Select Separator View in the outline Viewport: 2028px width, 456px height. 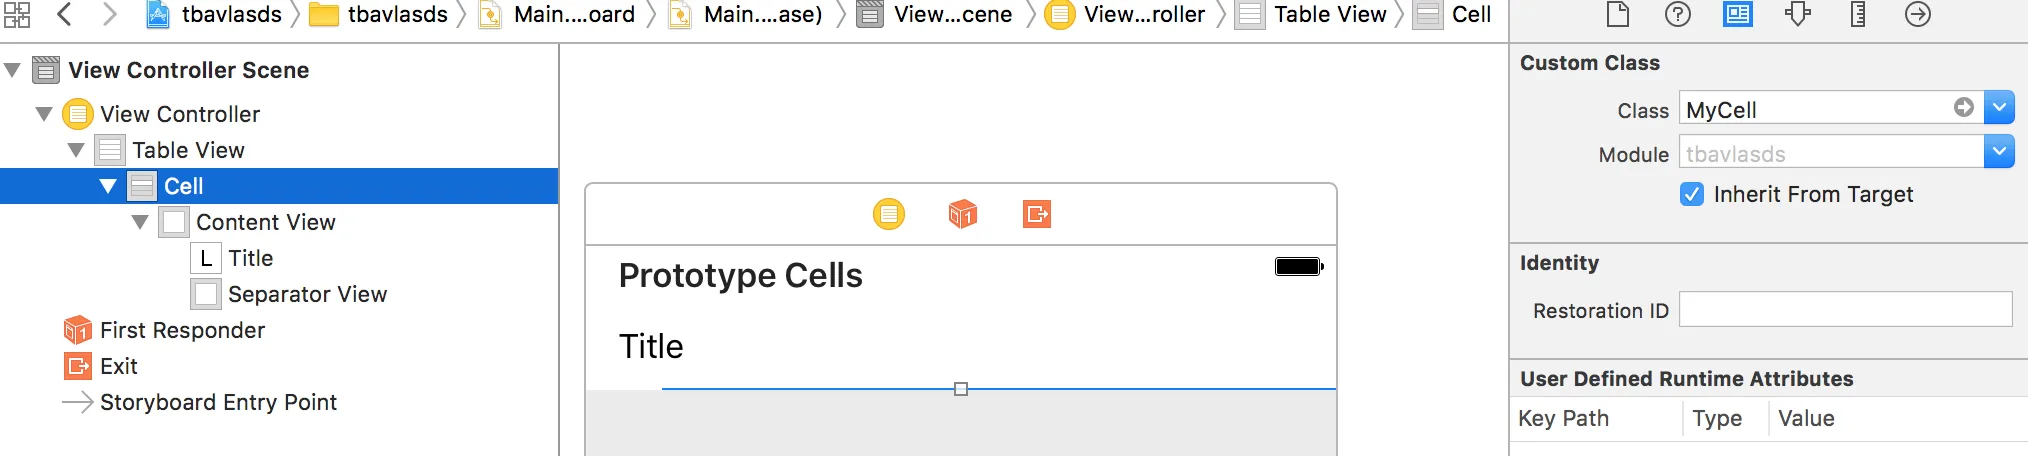[306, 294]
